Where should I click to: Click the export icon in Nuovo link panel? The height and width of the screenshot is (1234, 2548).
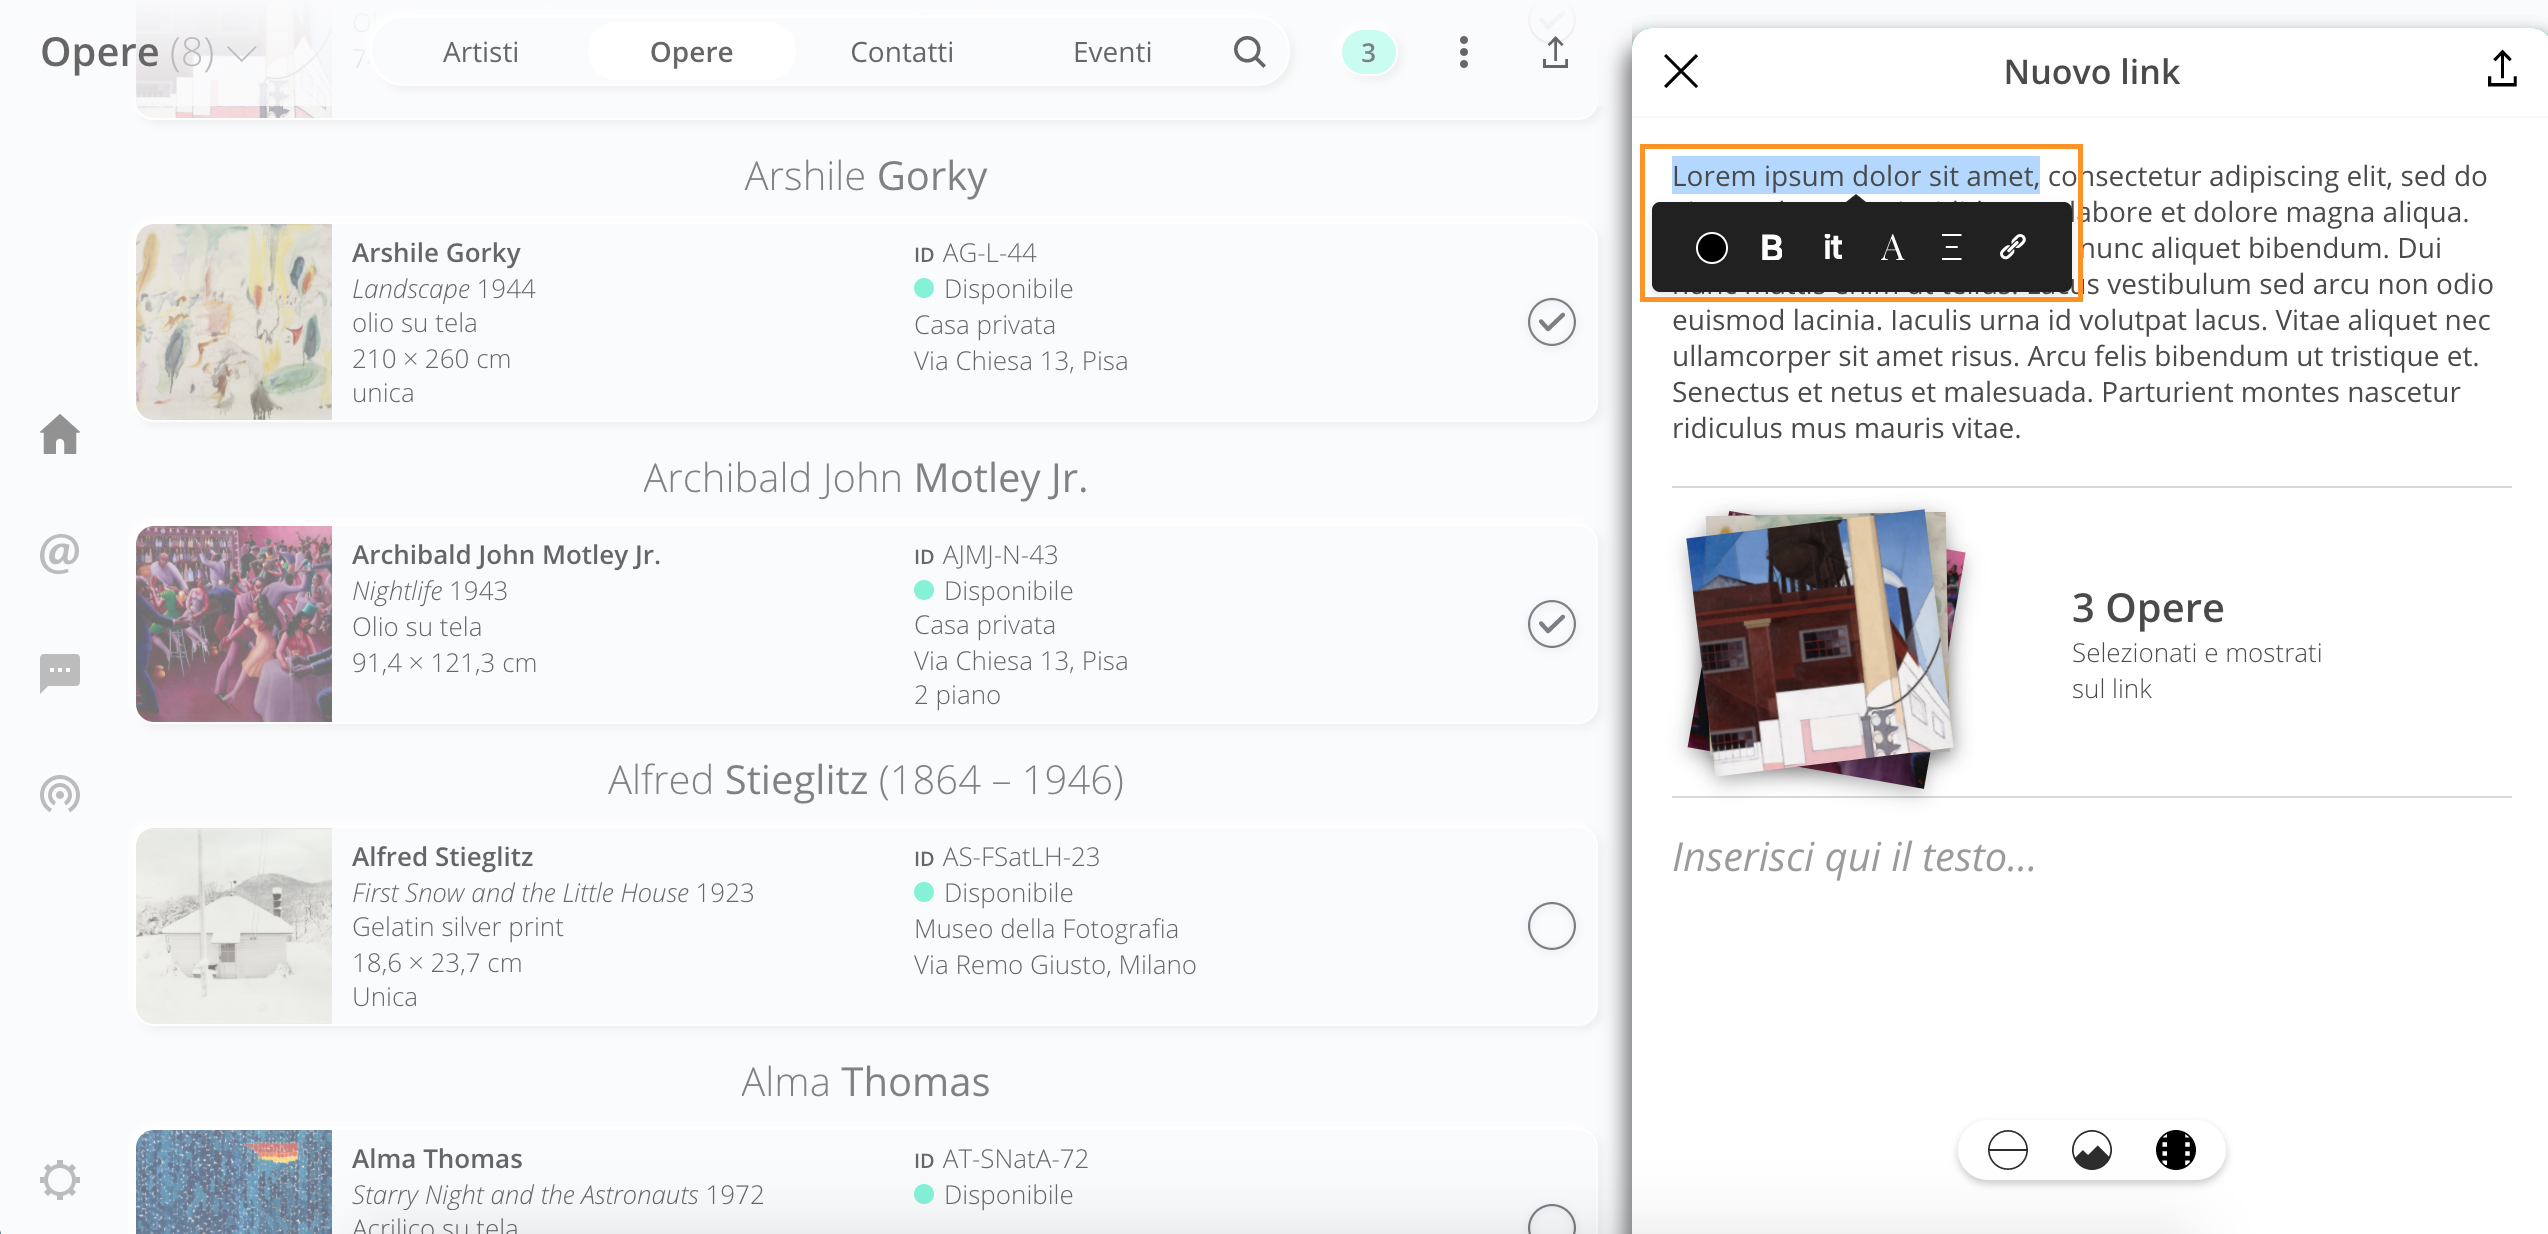coord(2502,69)
